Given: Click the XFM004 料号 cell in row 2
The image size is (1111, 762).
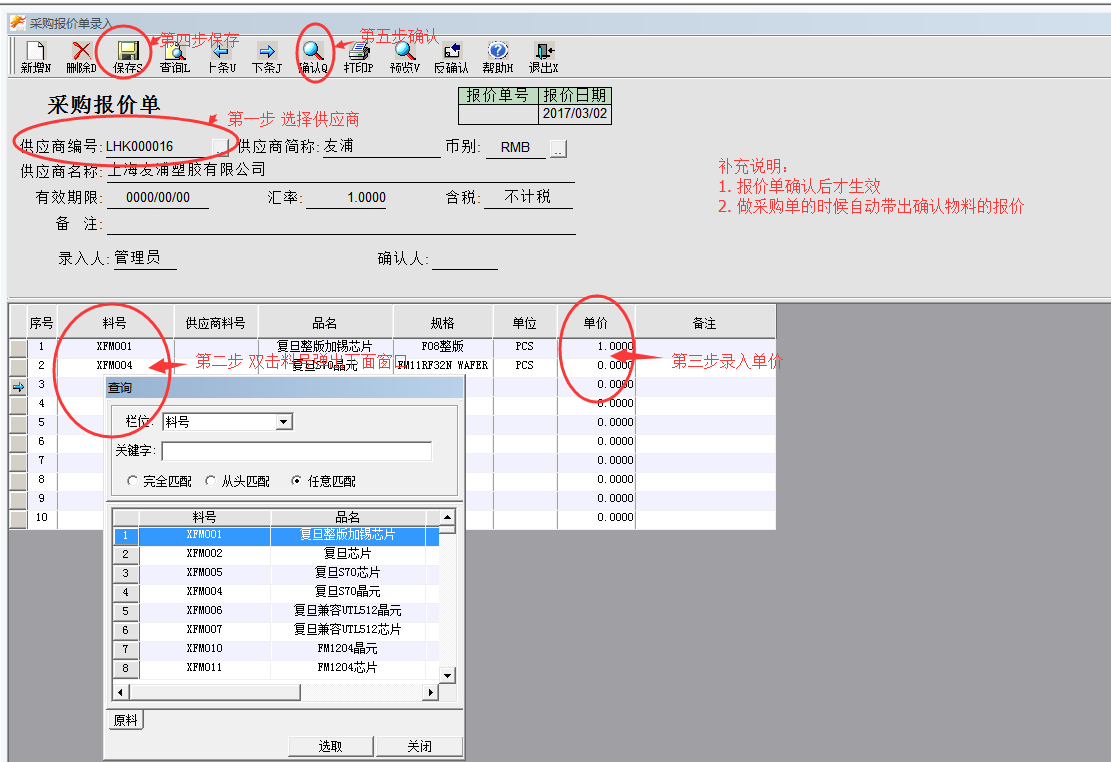Looking at the screenshot, I should tap(115, 366).
